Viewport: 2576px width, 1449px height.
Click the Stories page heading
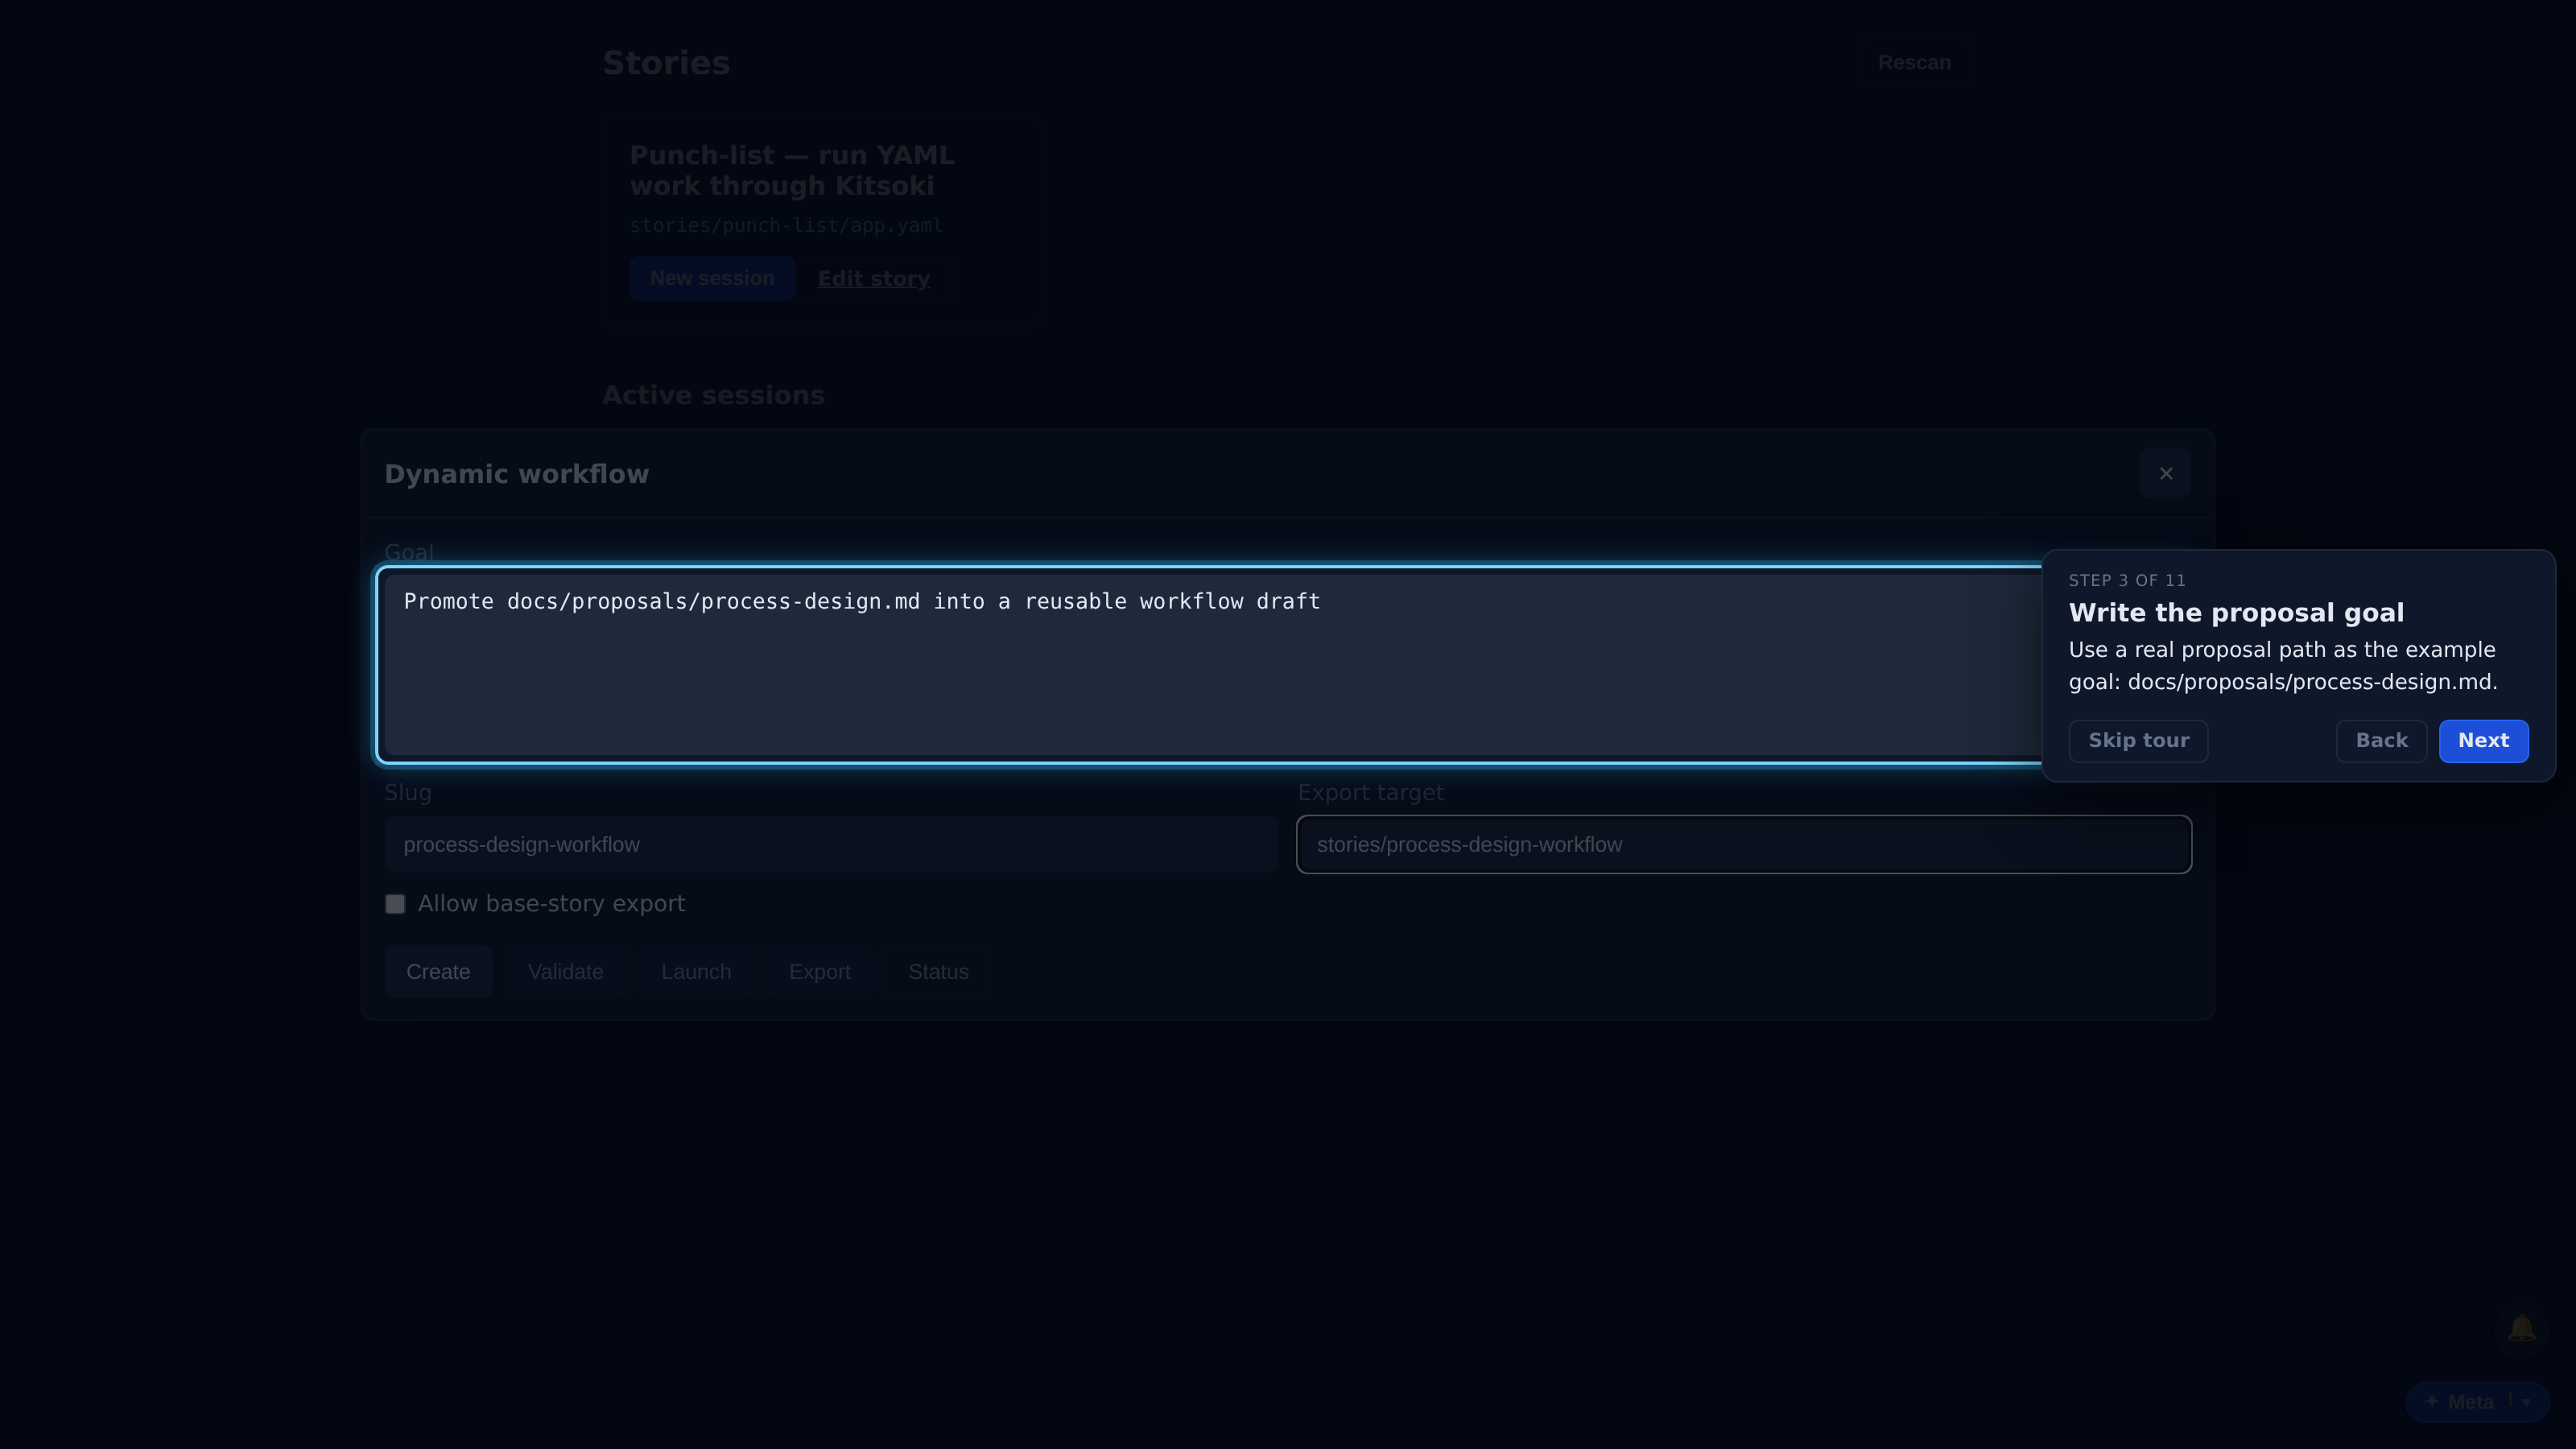[x=666, y=63]
